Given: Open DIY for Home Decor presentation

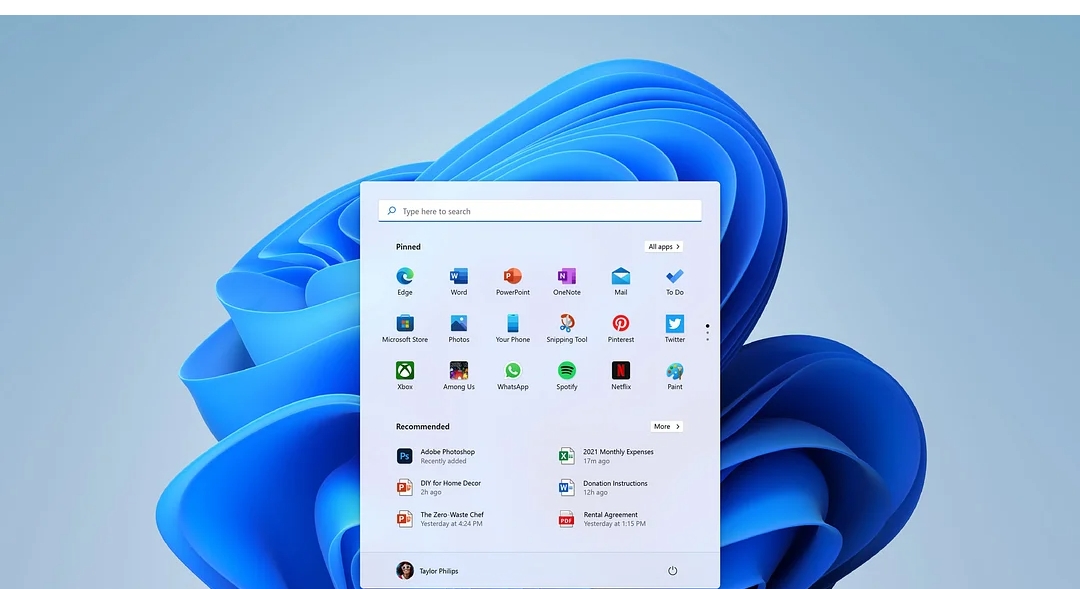Looking at the screenshot, I should [x=439, y=487].
